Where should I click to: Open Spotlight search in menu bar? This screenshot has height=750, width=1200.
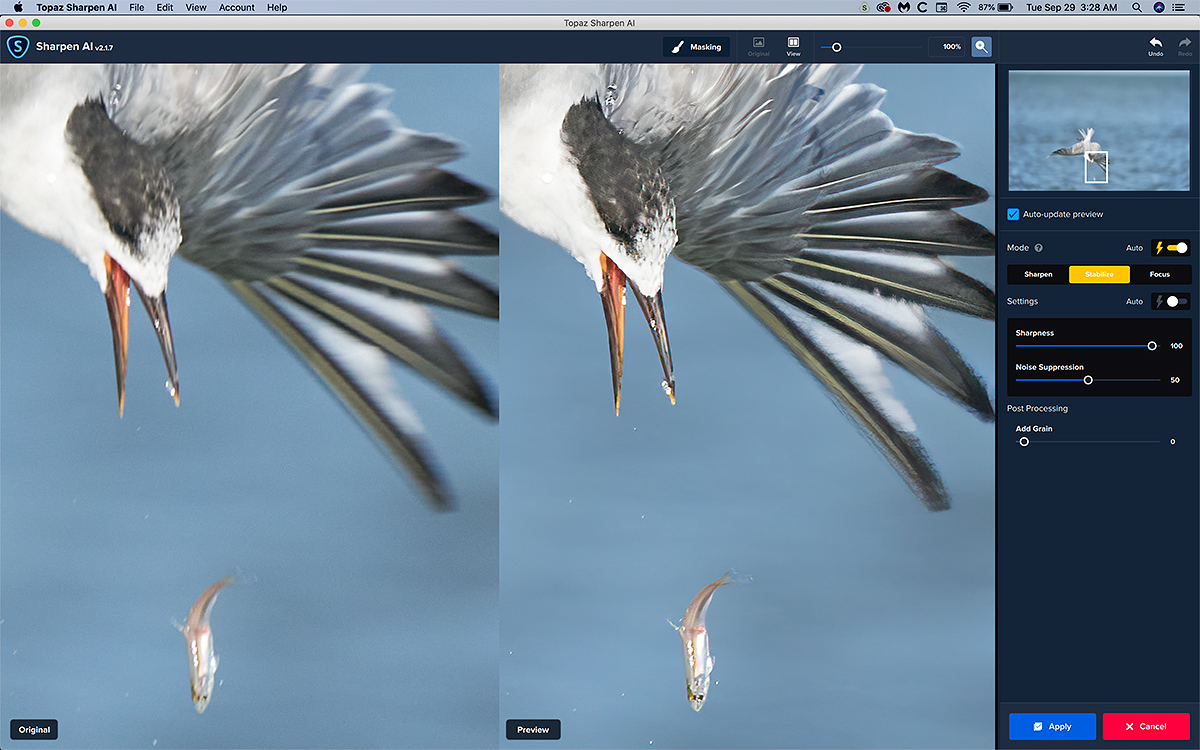pos(1139,7)
